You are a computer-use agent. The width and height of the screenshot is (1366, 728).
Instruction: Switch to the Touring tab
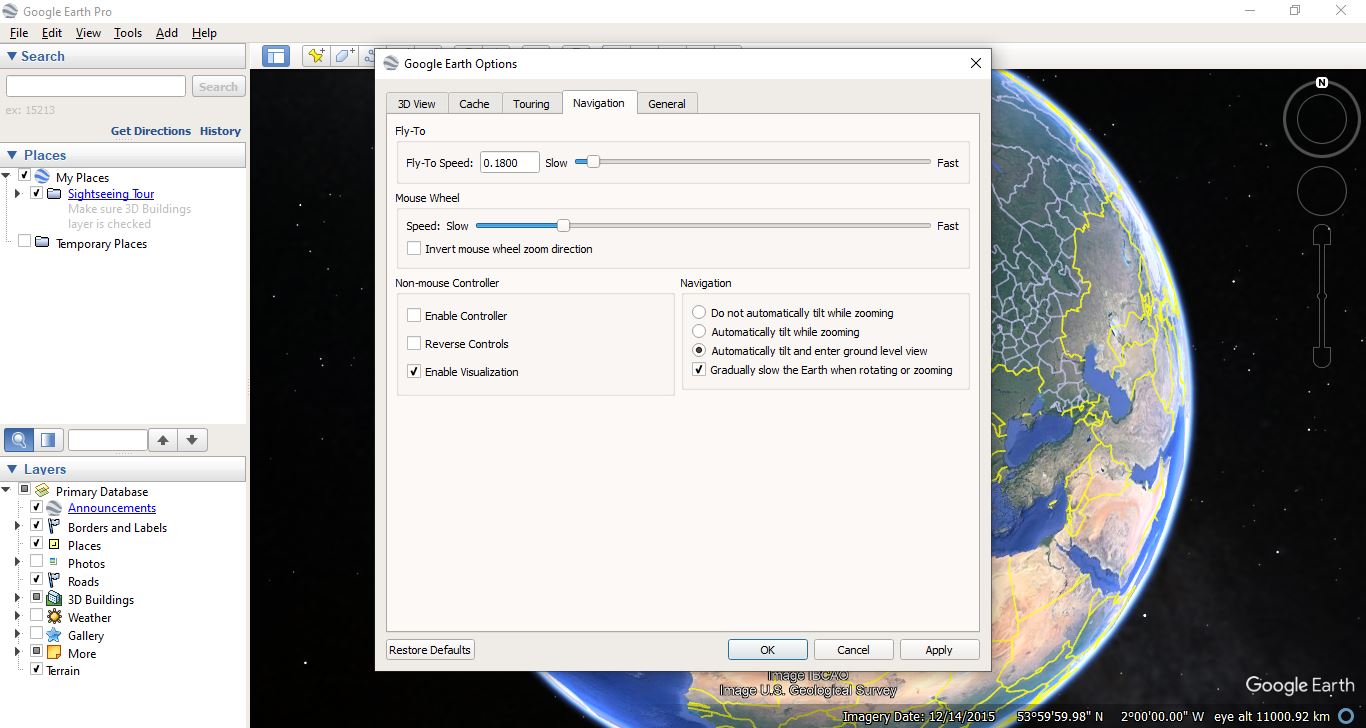531,103
